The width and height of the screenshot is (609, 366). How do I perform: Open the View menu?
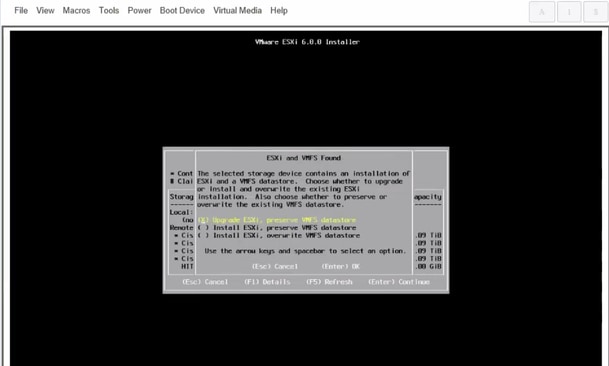45,10
